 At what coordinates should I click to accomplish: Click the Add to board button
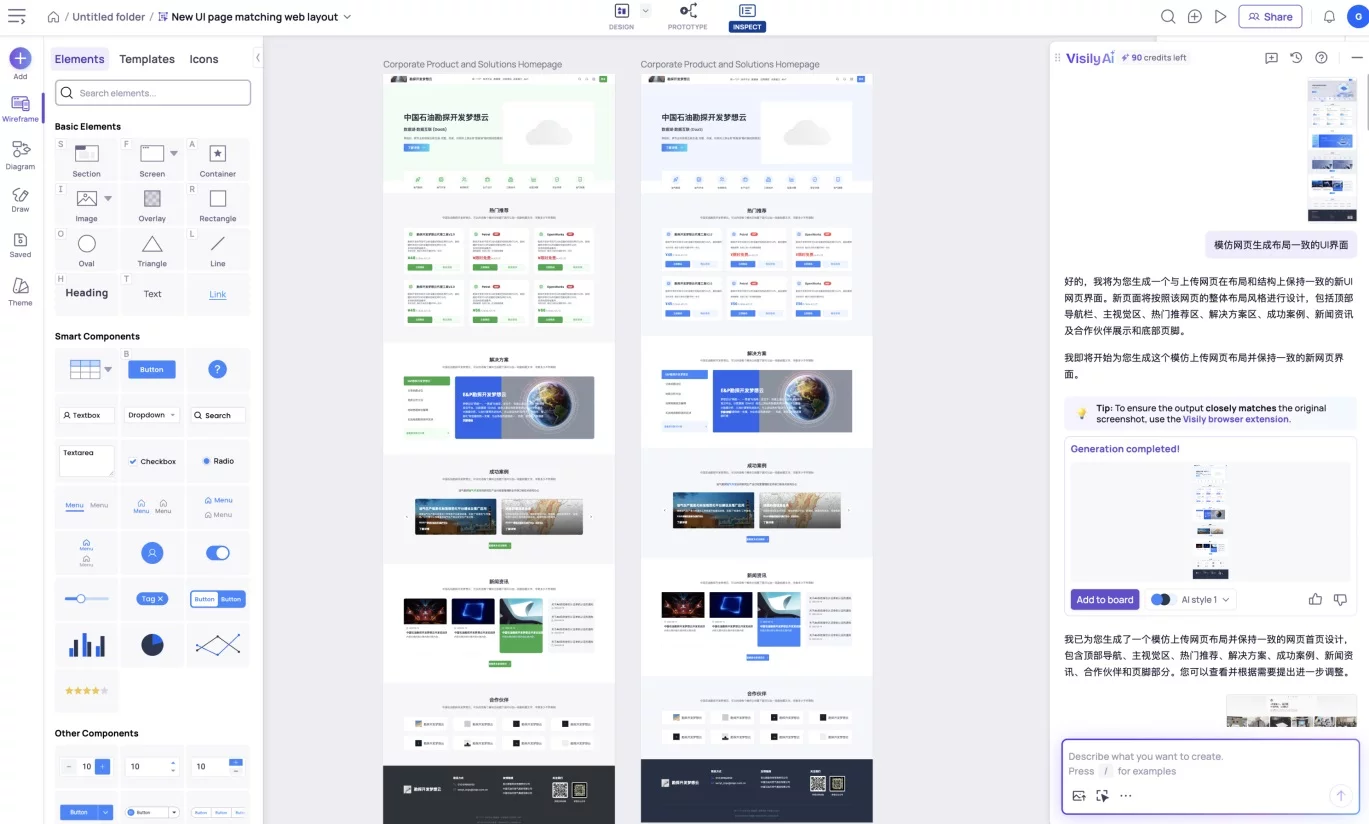click(1105, 600)
